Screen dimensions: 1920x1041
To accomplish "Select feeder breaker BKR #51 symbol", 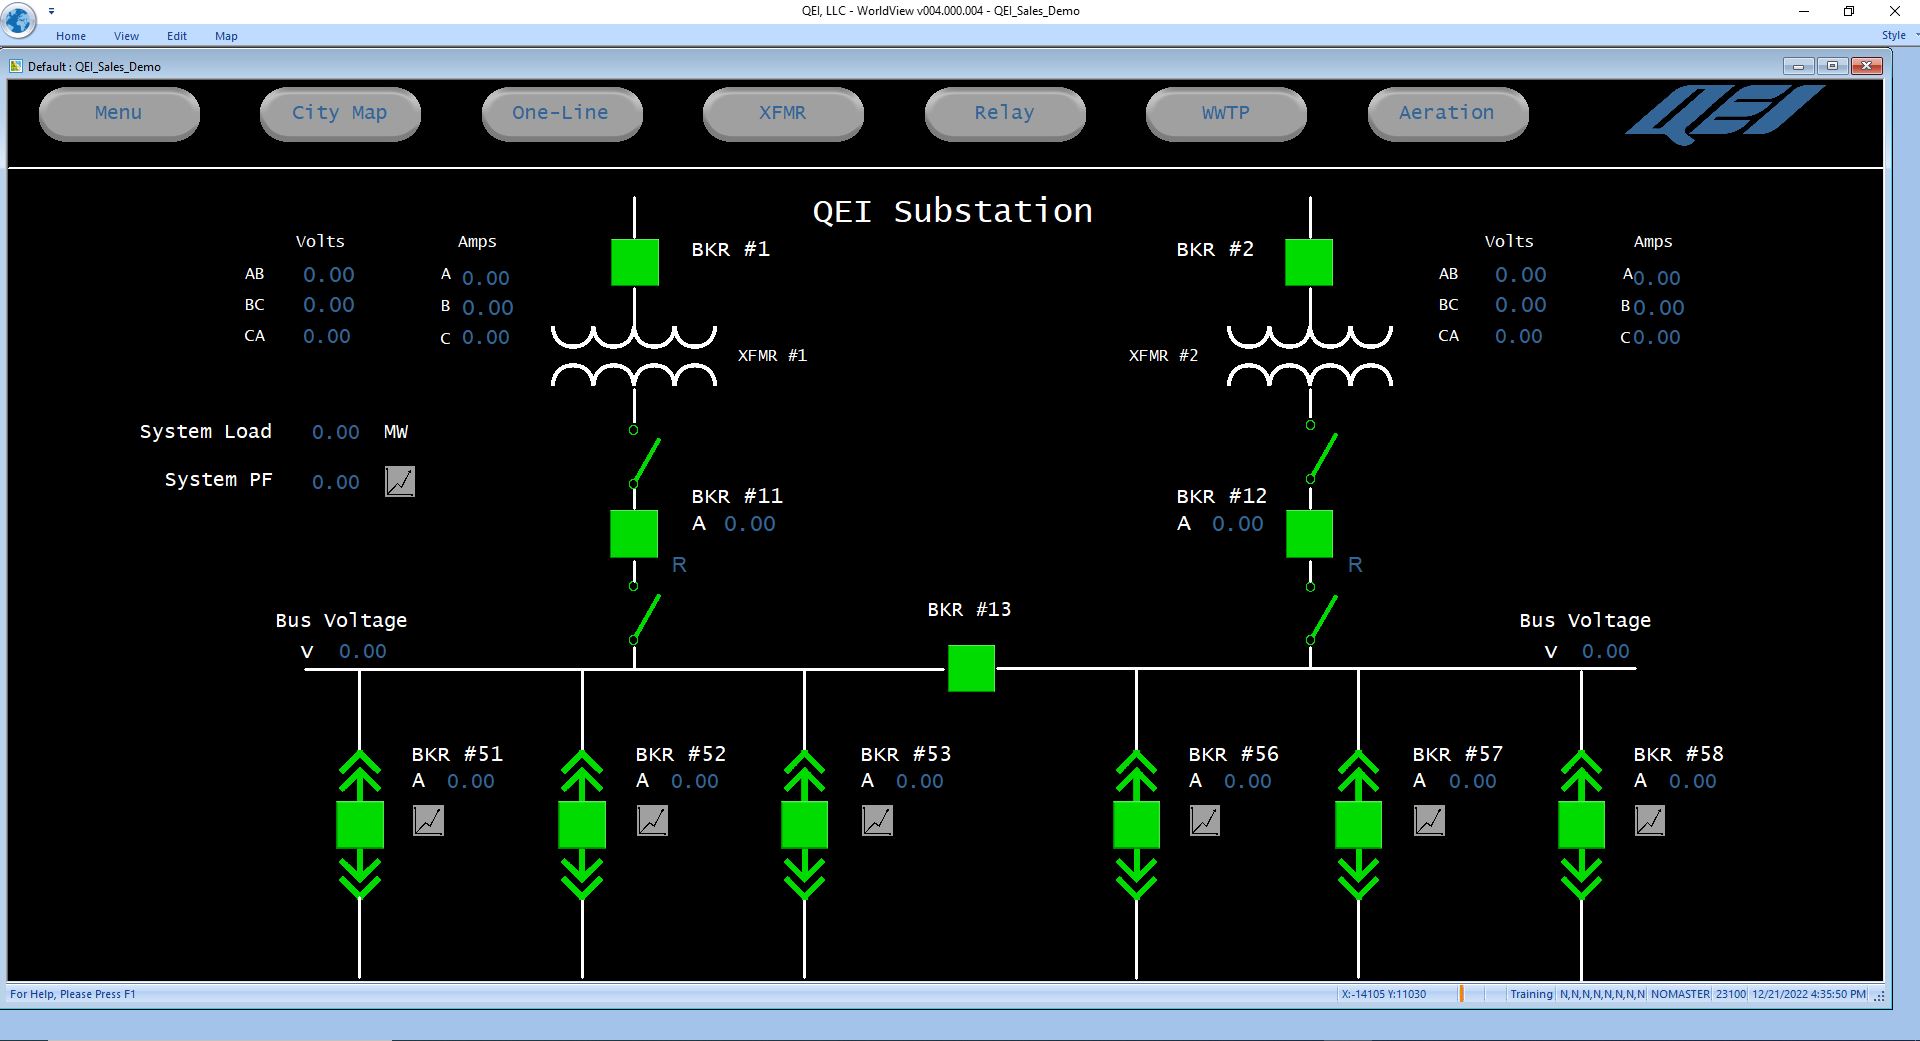I will point(360,825).
